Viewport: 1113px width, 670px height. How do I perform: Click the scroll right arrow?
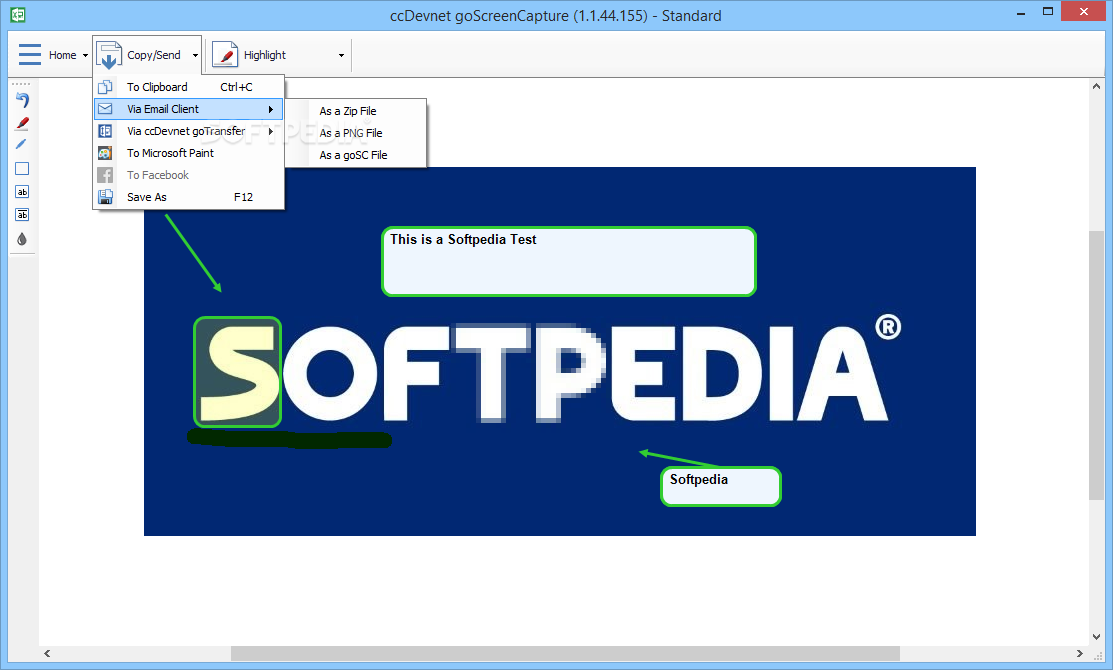click(1080, 653)
